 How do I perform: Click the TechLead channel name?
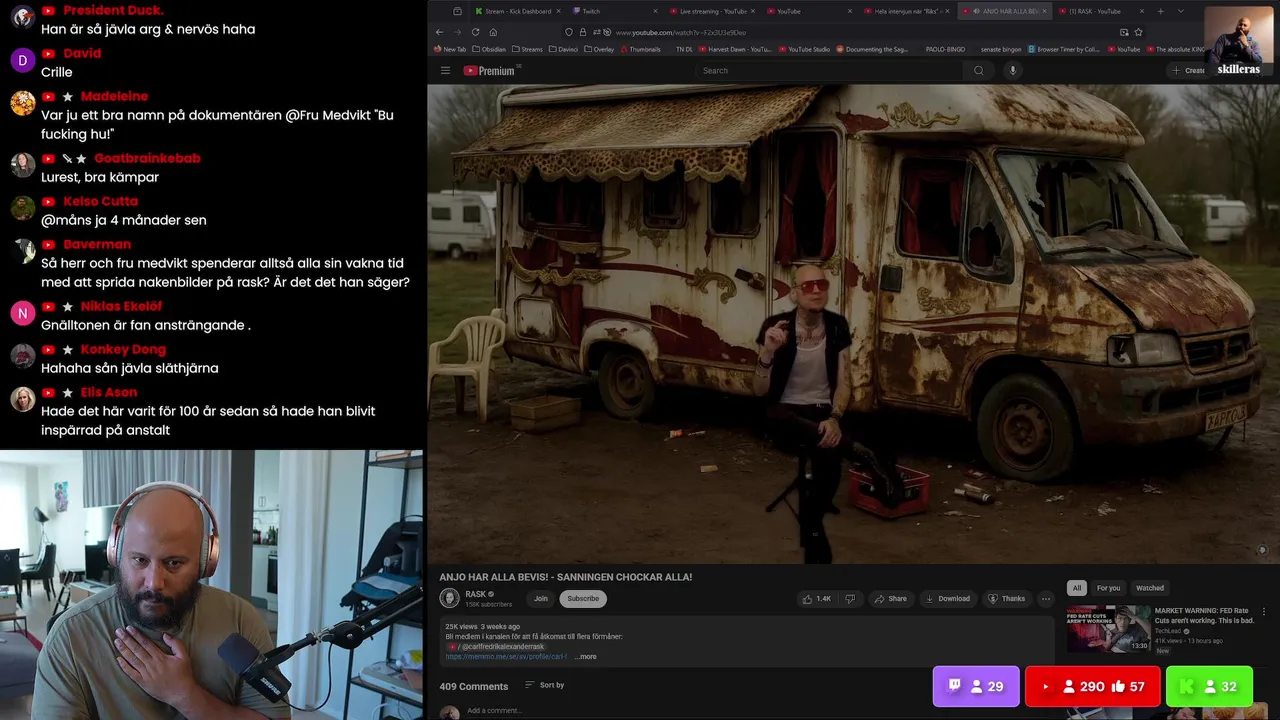pyautogui.click(x=1168, y=631)
